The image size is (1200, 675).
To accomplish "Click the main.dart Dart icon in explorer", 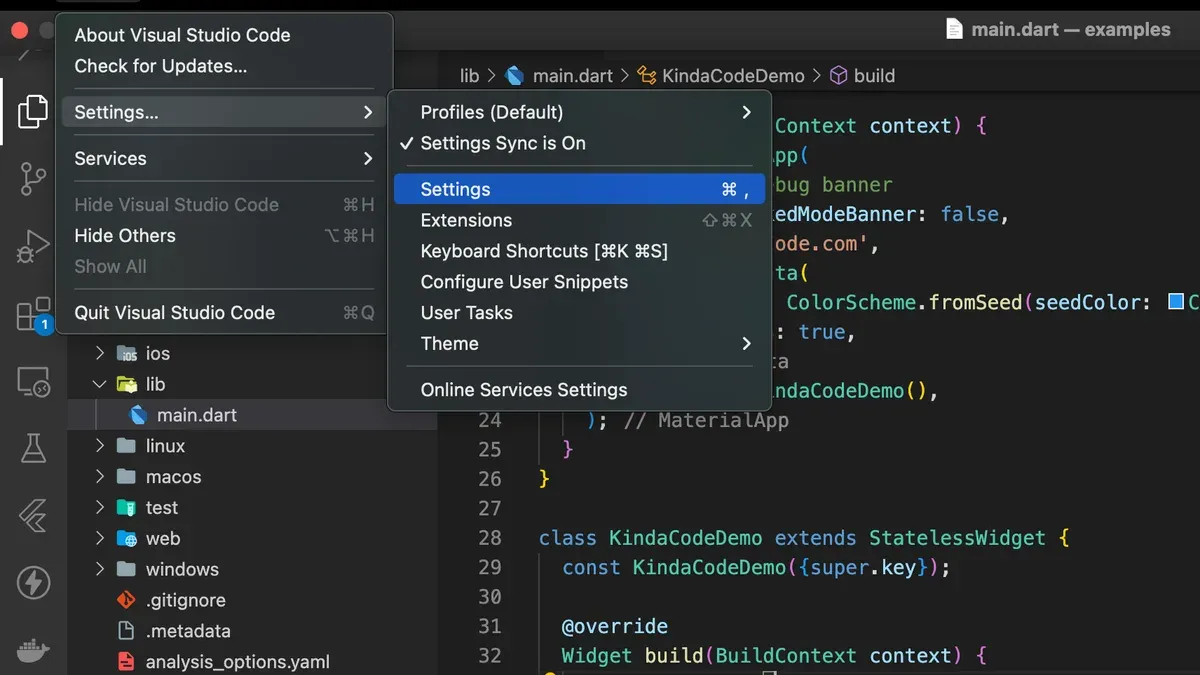I will pyautogui.click(x=138, y=415).
